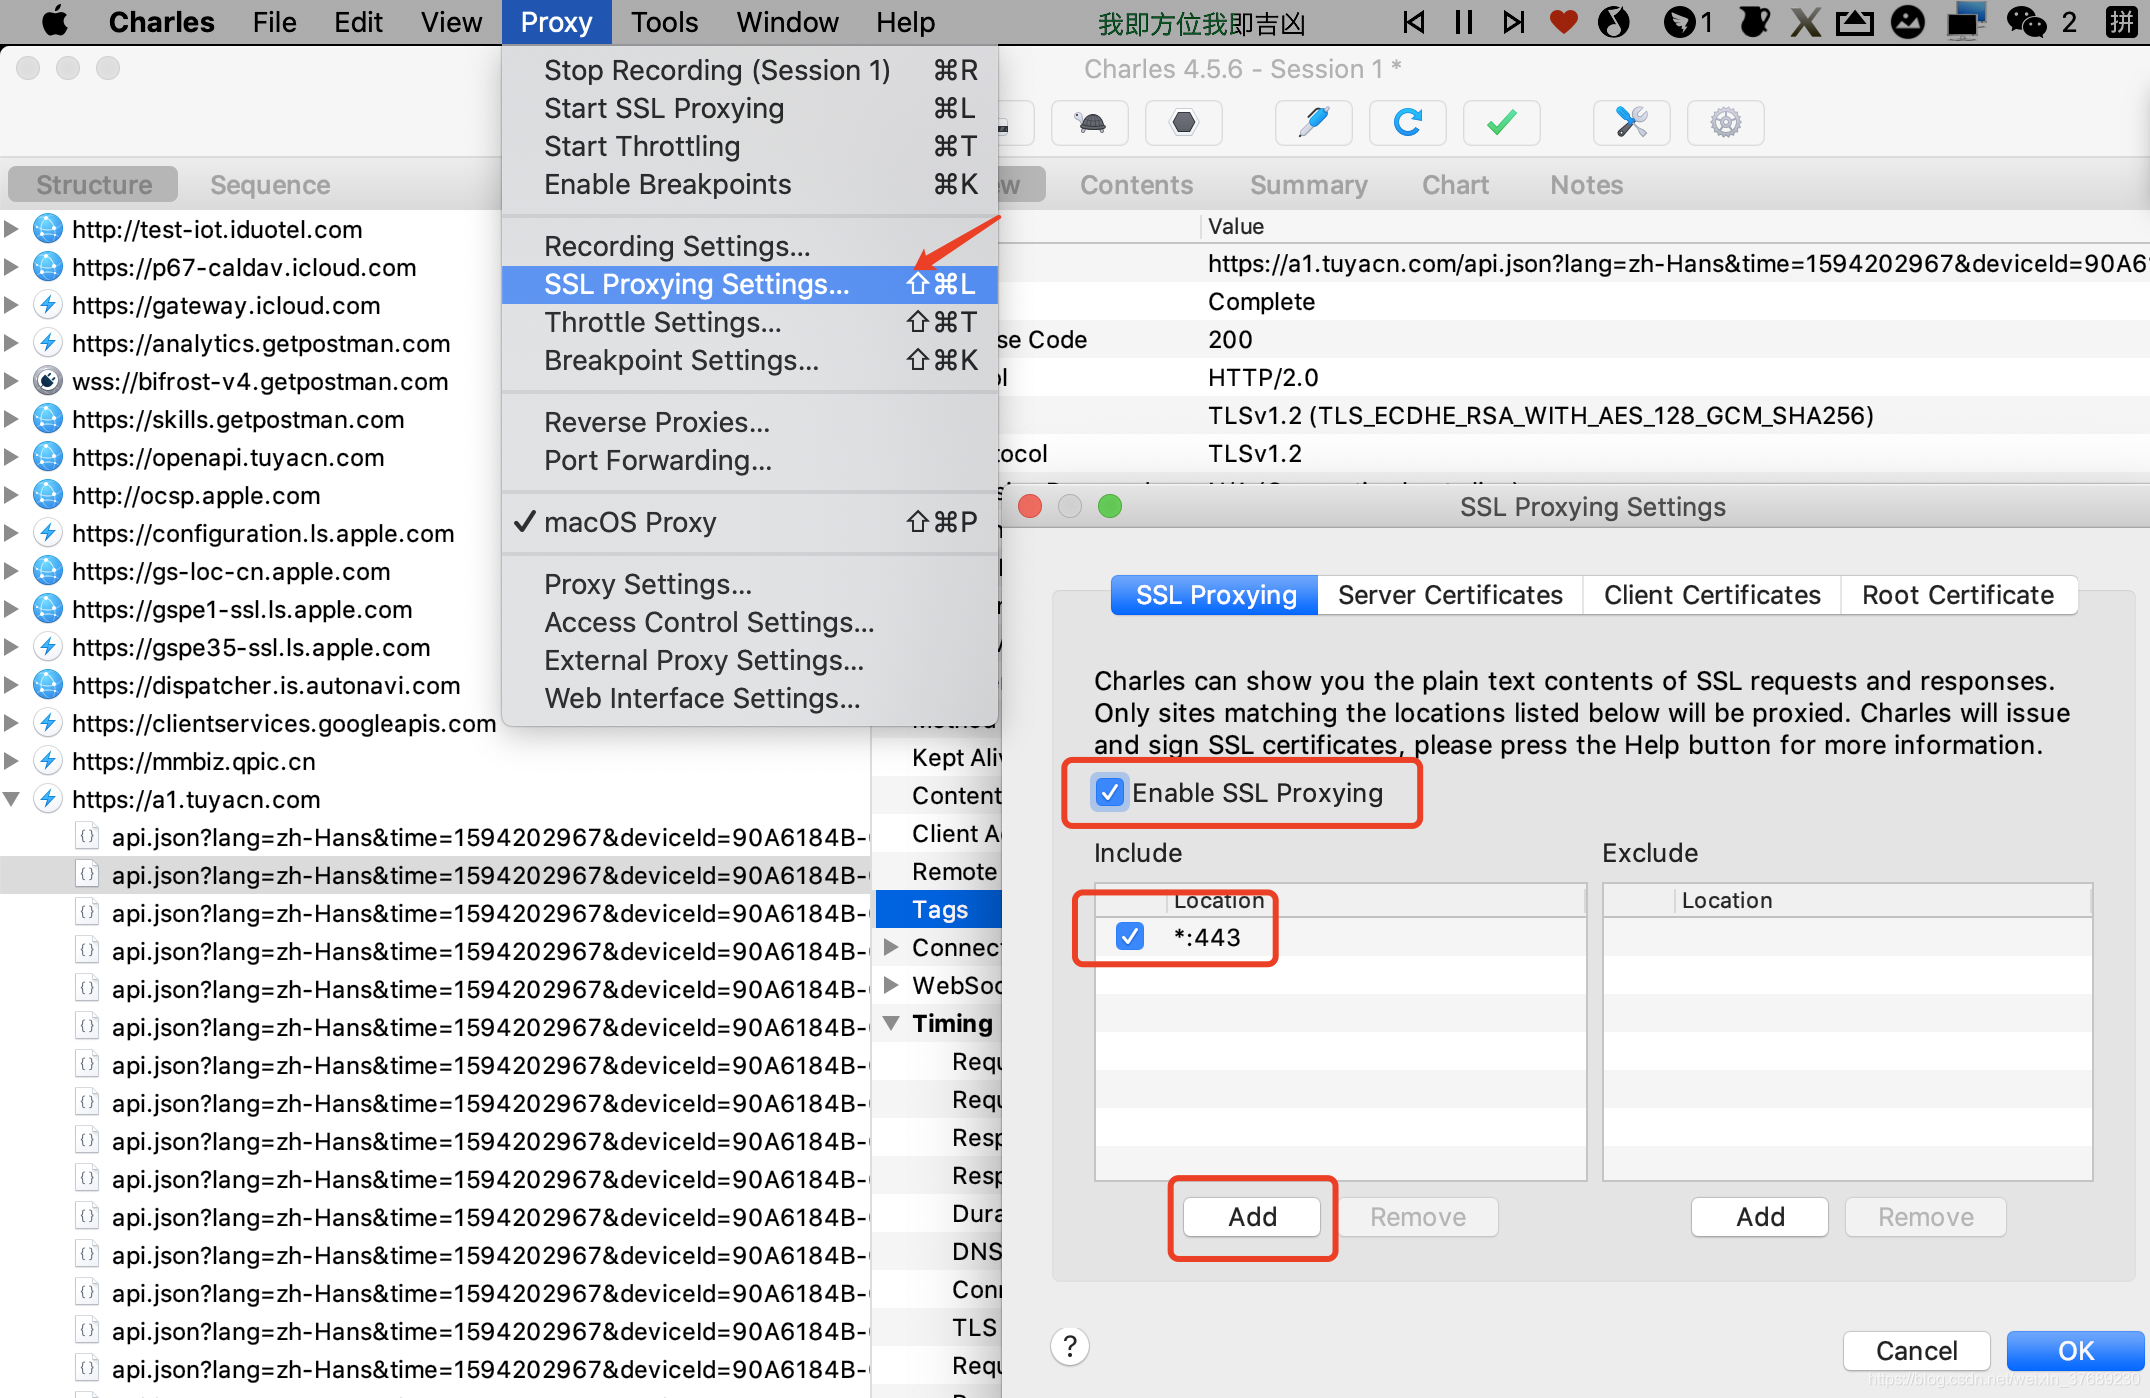Click the blue repeat request icon

[1407, 123]
